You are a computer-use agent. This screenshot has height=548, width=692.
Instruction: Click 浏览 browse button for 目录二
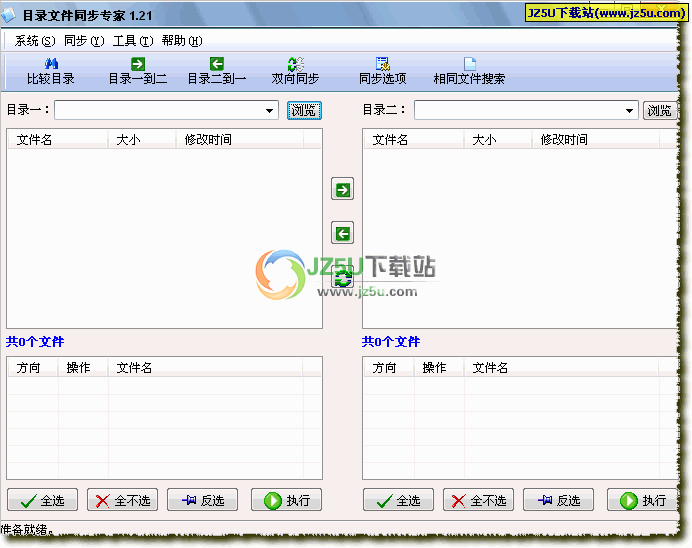660,110
